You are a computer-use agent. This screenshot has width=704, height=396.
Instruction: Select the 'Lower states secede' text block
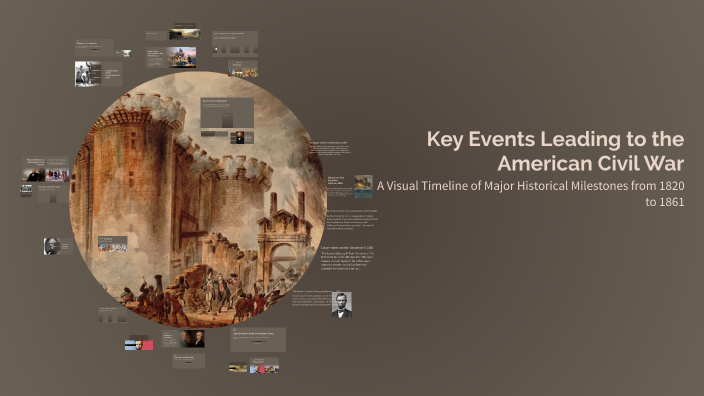348,258
